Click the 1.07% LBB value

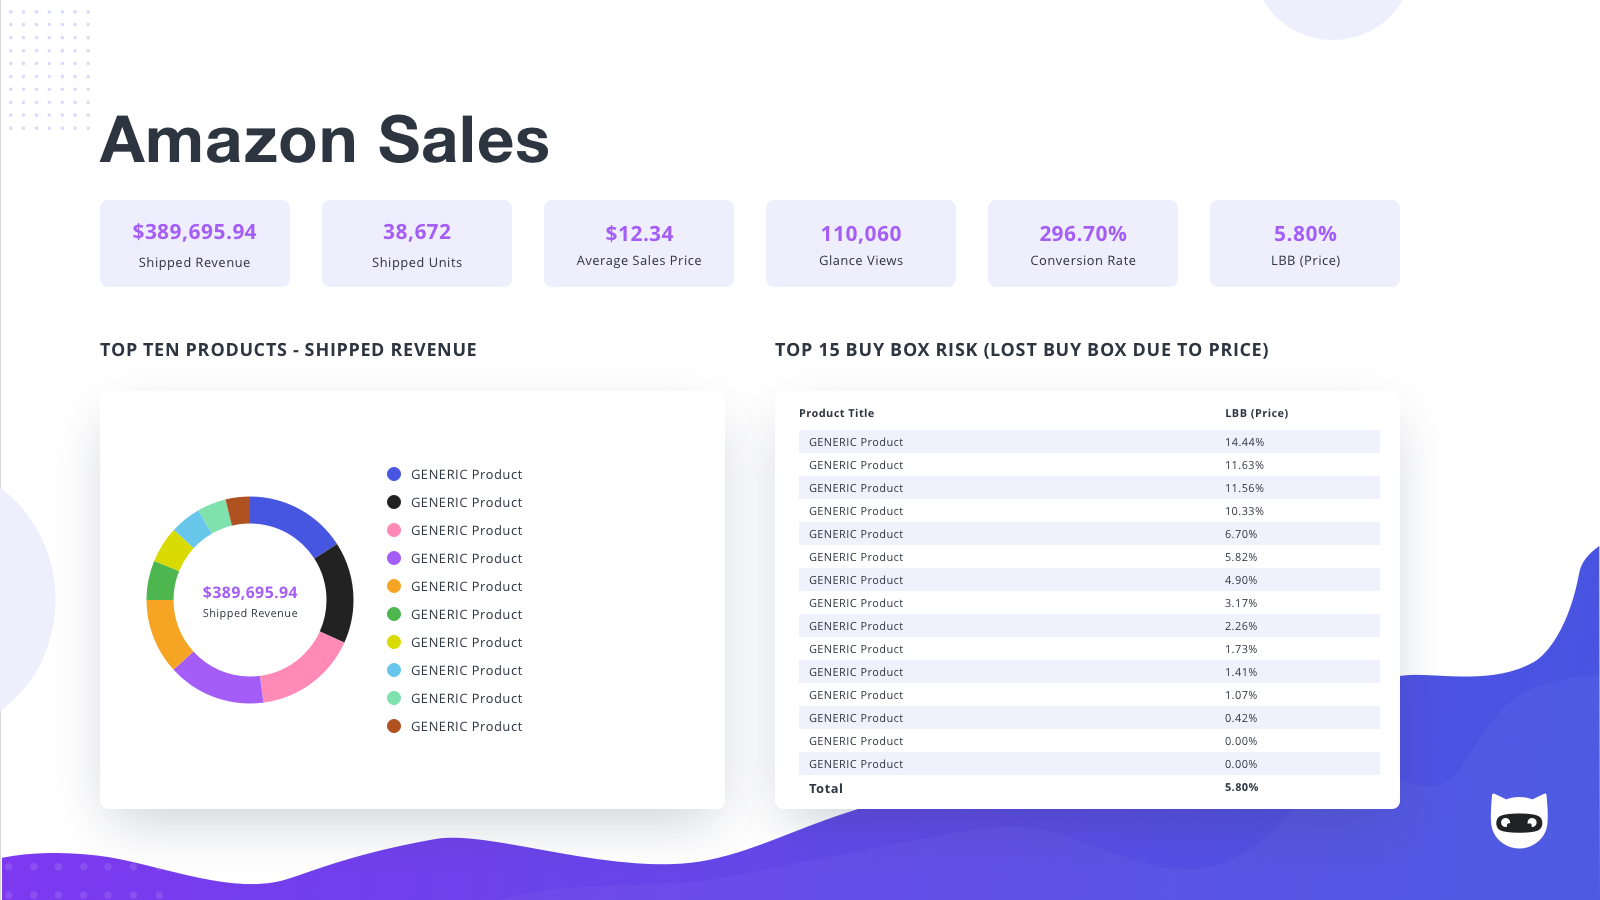(x=1241, y=695)
